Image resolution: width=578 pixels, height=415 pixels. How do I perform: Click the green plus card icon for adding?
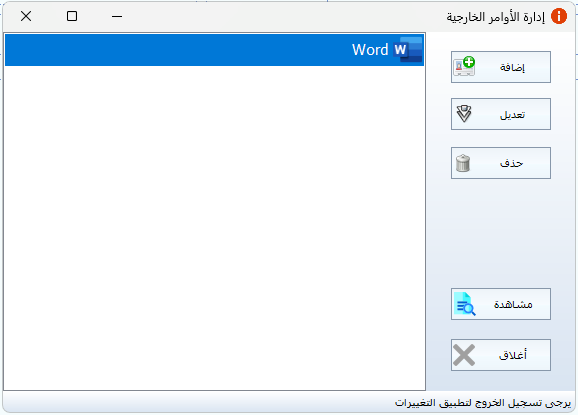pyautogui.click(x=464, y=66)
